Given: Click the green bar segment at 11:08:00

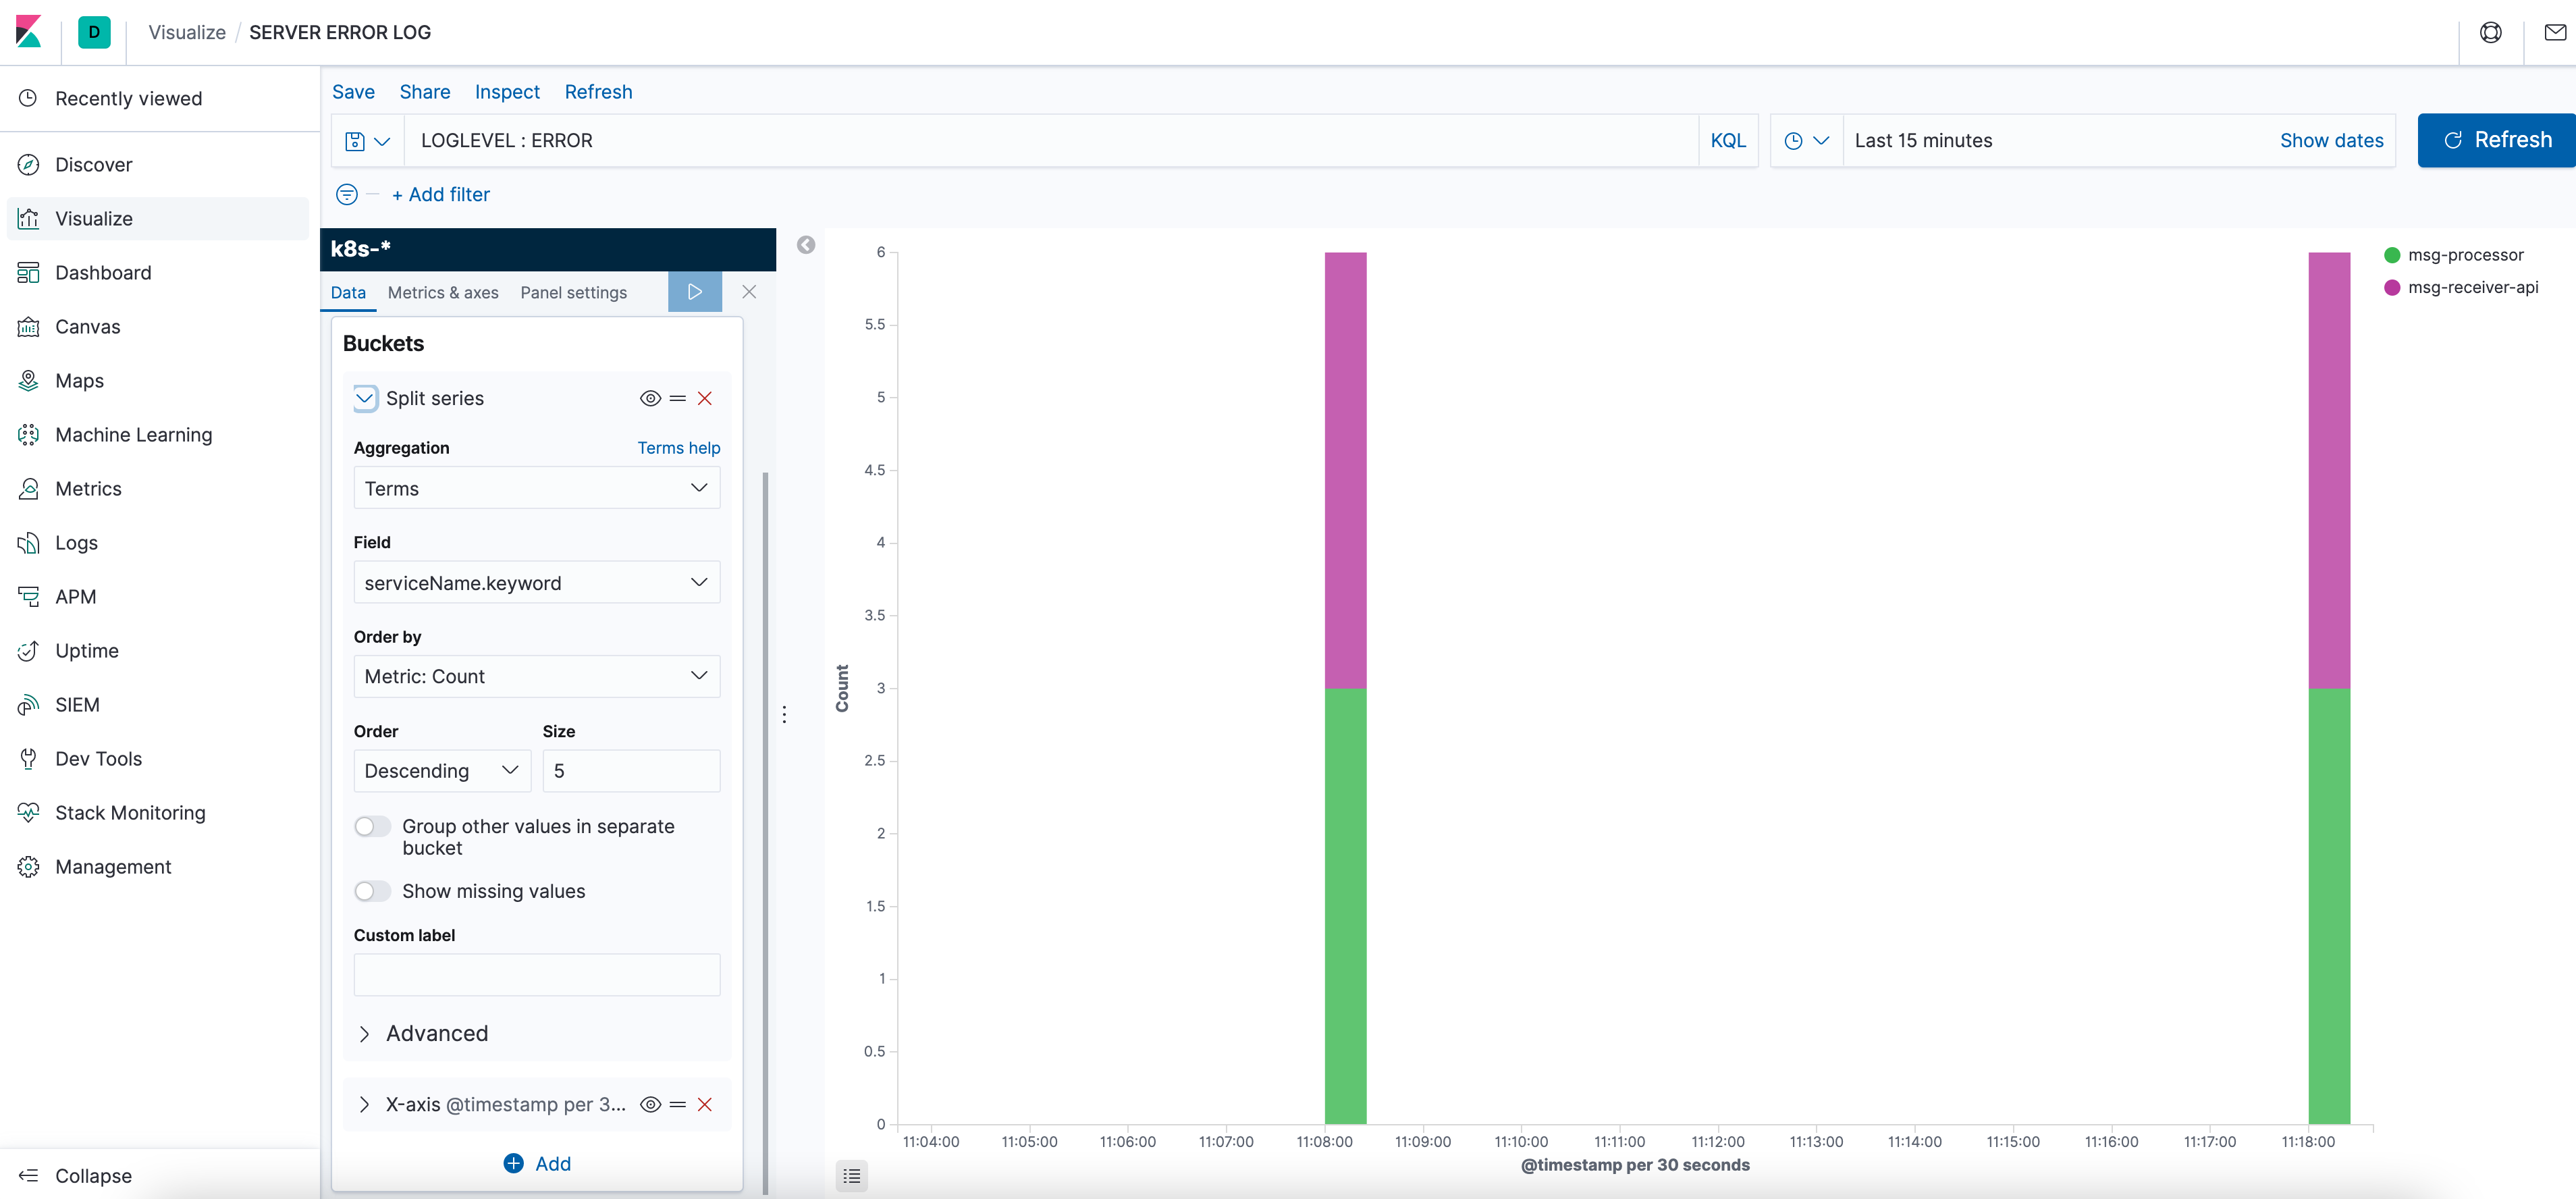Looking at the screenshot, I should [1345, 905].
